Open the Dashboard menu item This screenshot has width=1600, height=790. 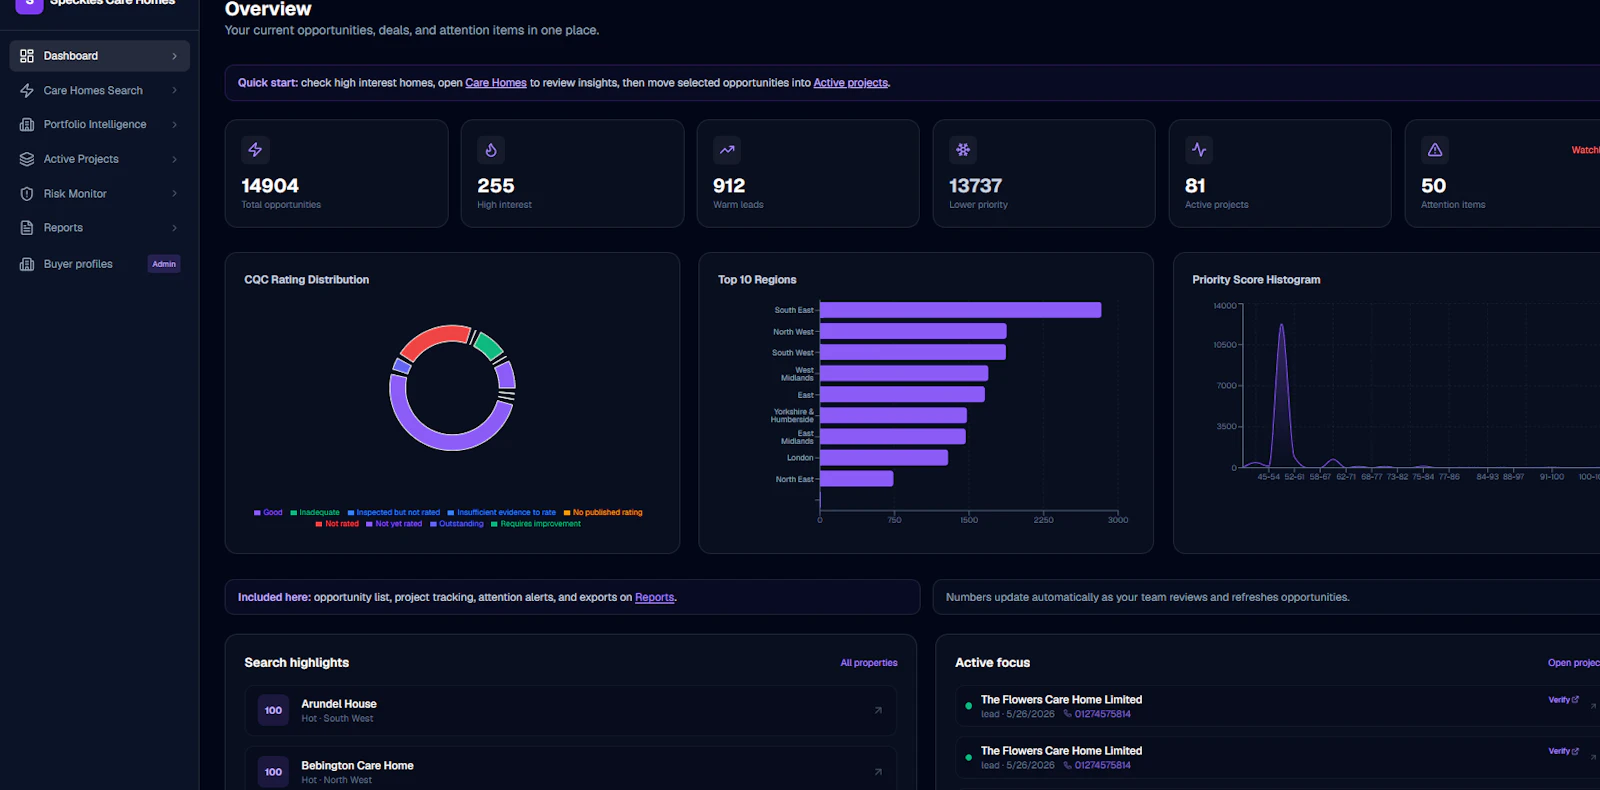pos(99,56)
